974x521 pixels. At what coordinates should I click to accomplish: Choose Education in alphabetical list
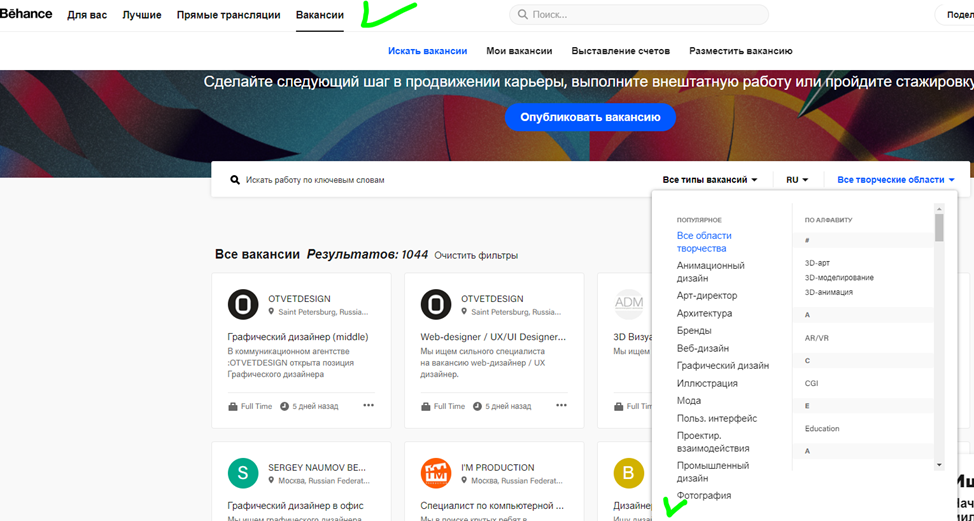822,429
